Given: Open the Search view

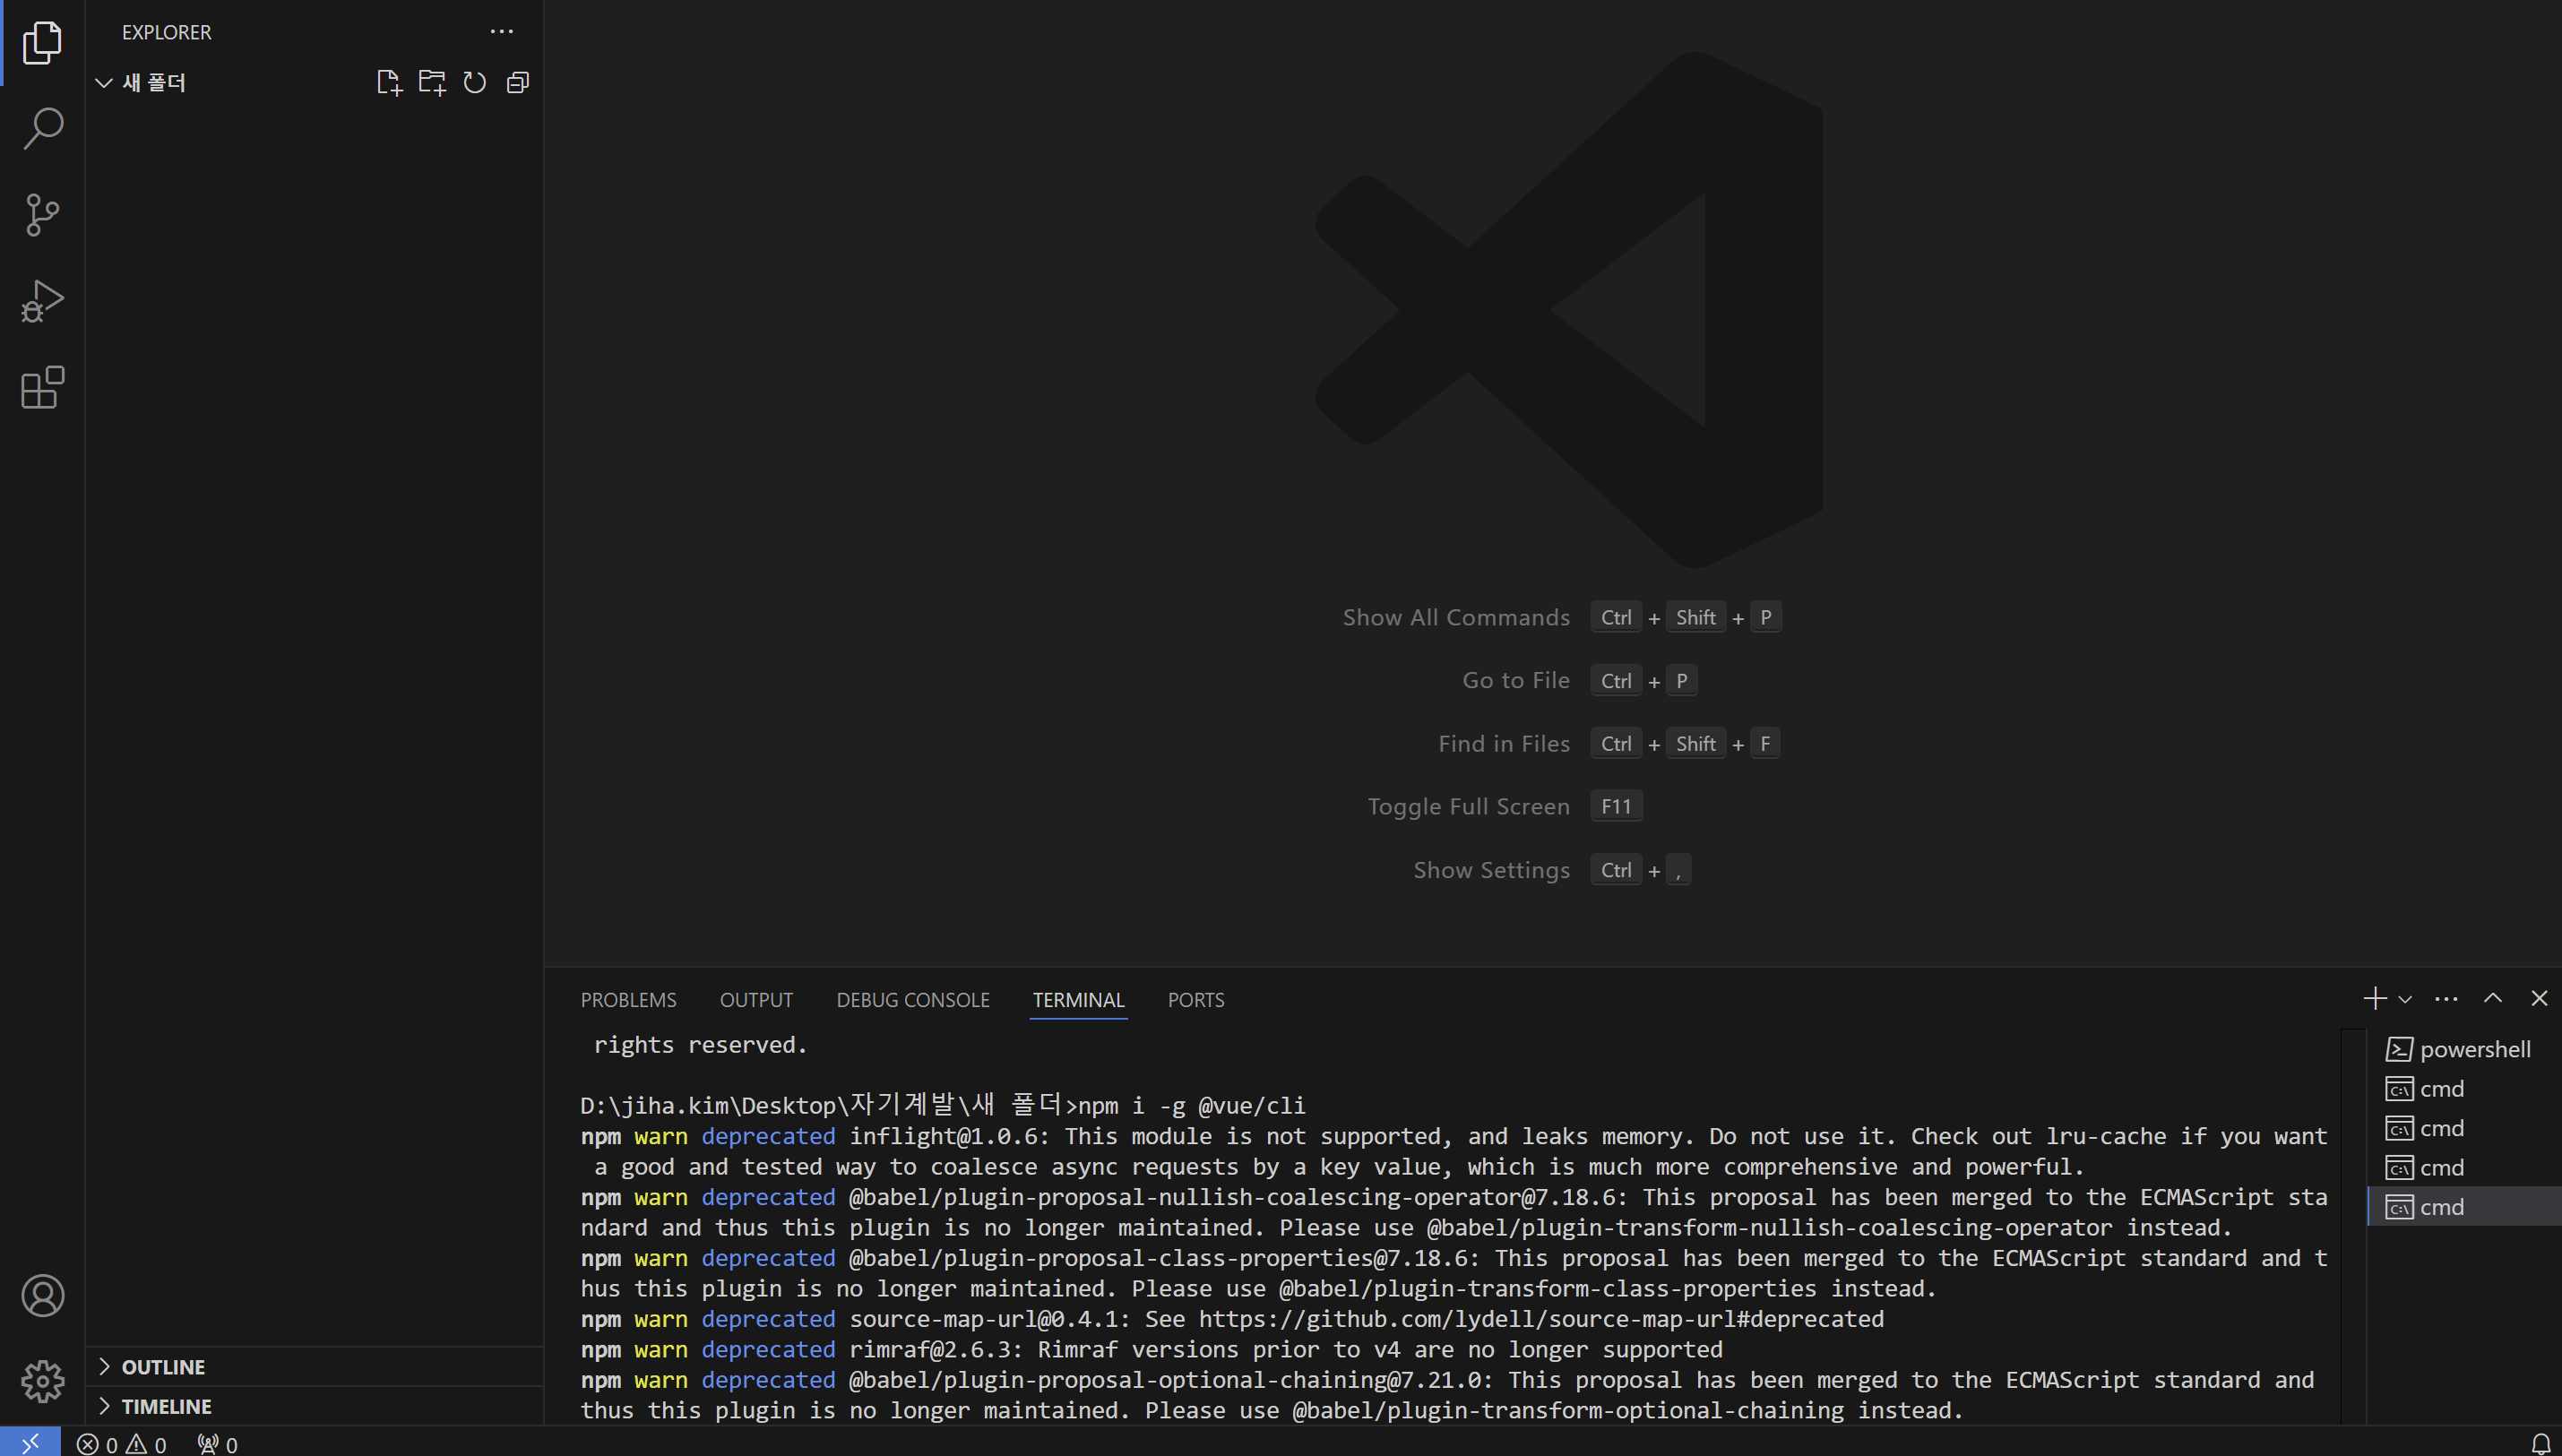Looking at the screenshot, I should coord(42,128).
